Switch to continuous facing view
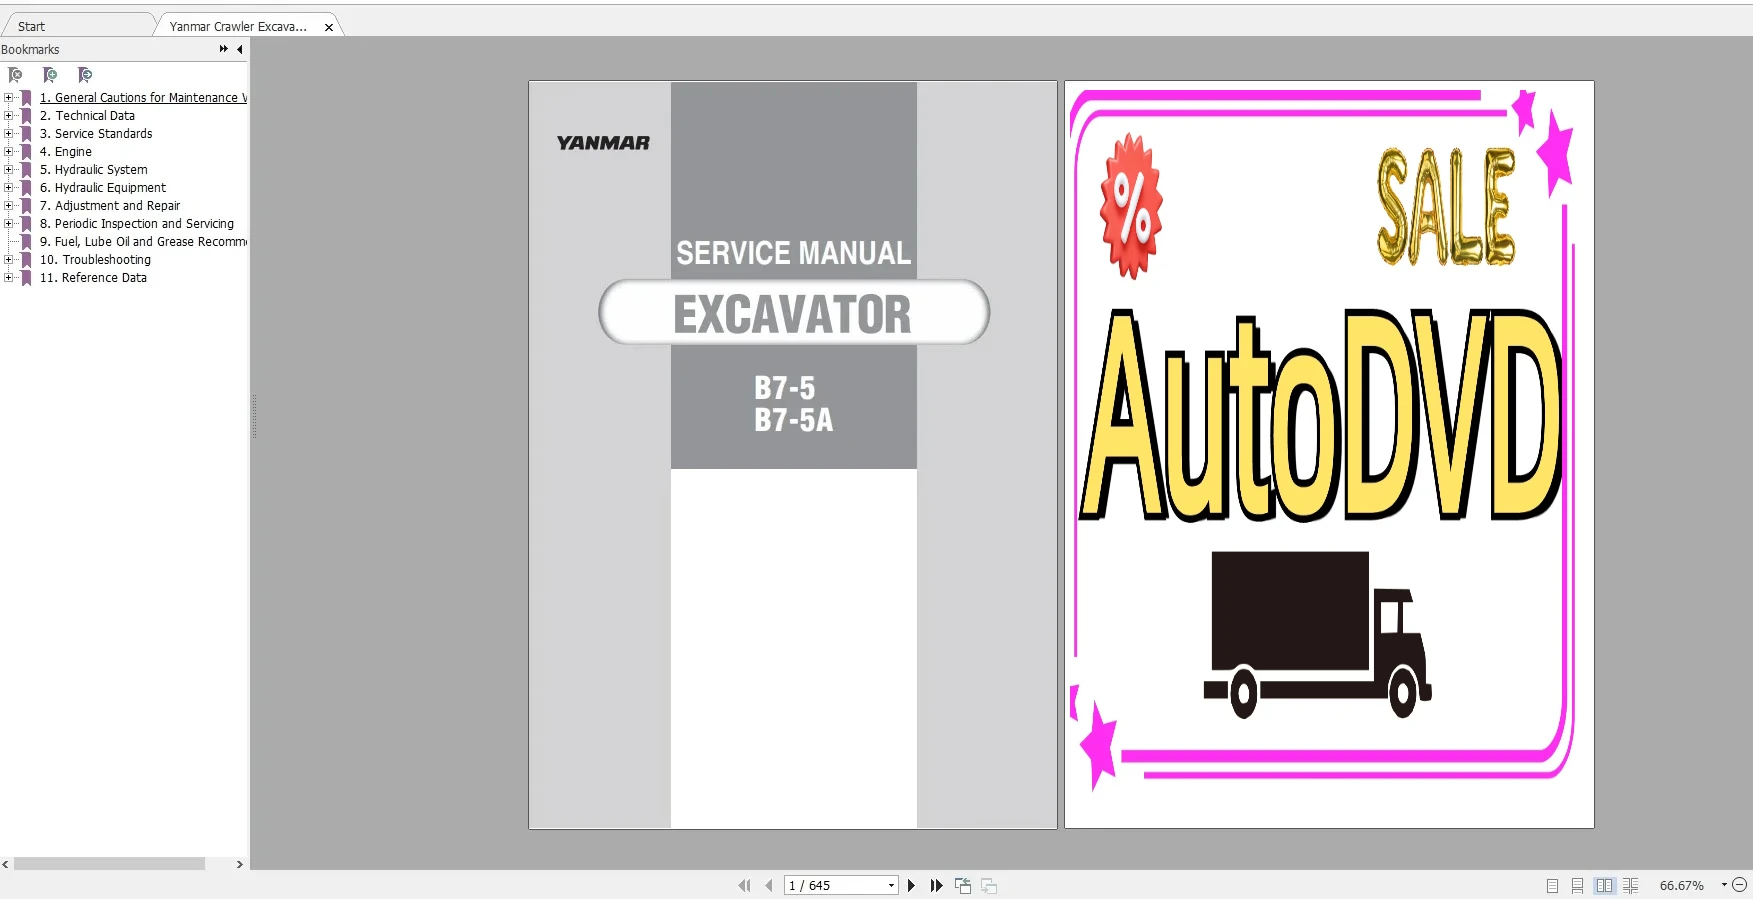The height and width of the screenshot is (899, 1753). click(x=1630, y=885)
